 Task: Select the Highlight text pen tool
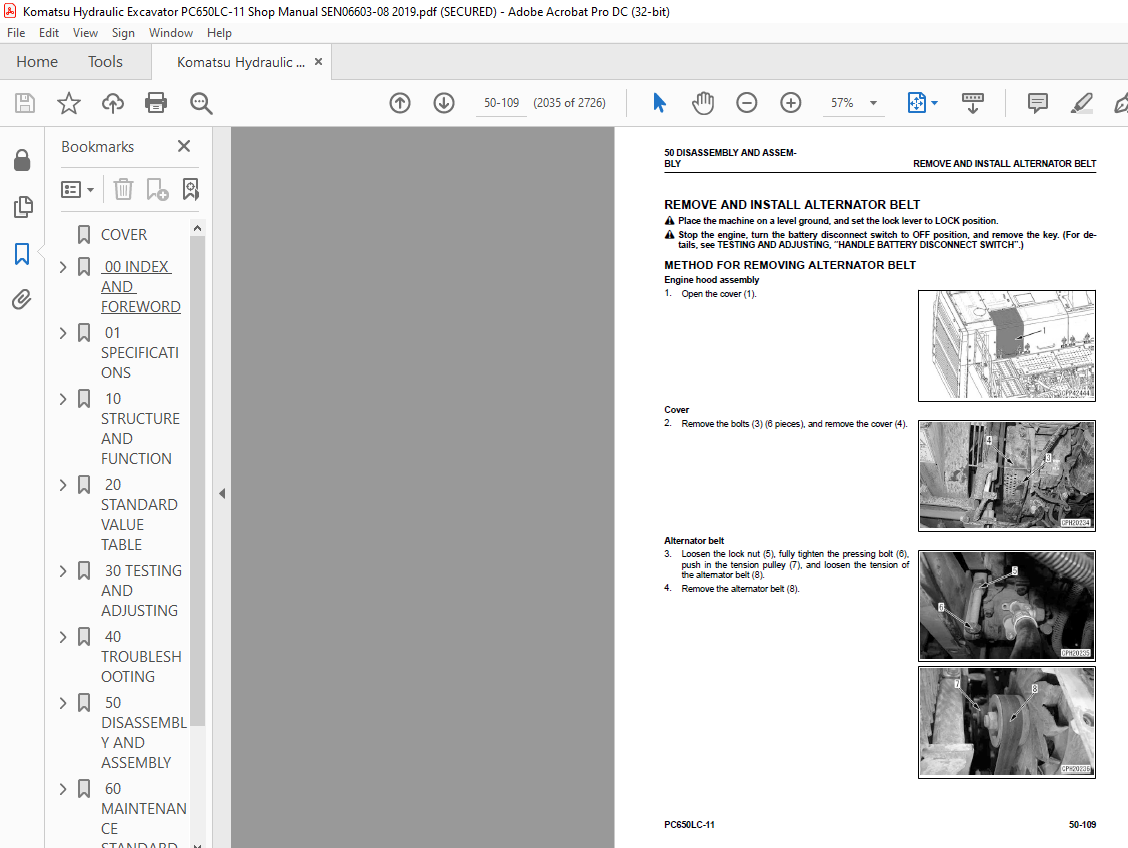(1081, 103)
